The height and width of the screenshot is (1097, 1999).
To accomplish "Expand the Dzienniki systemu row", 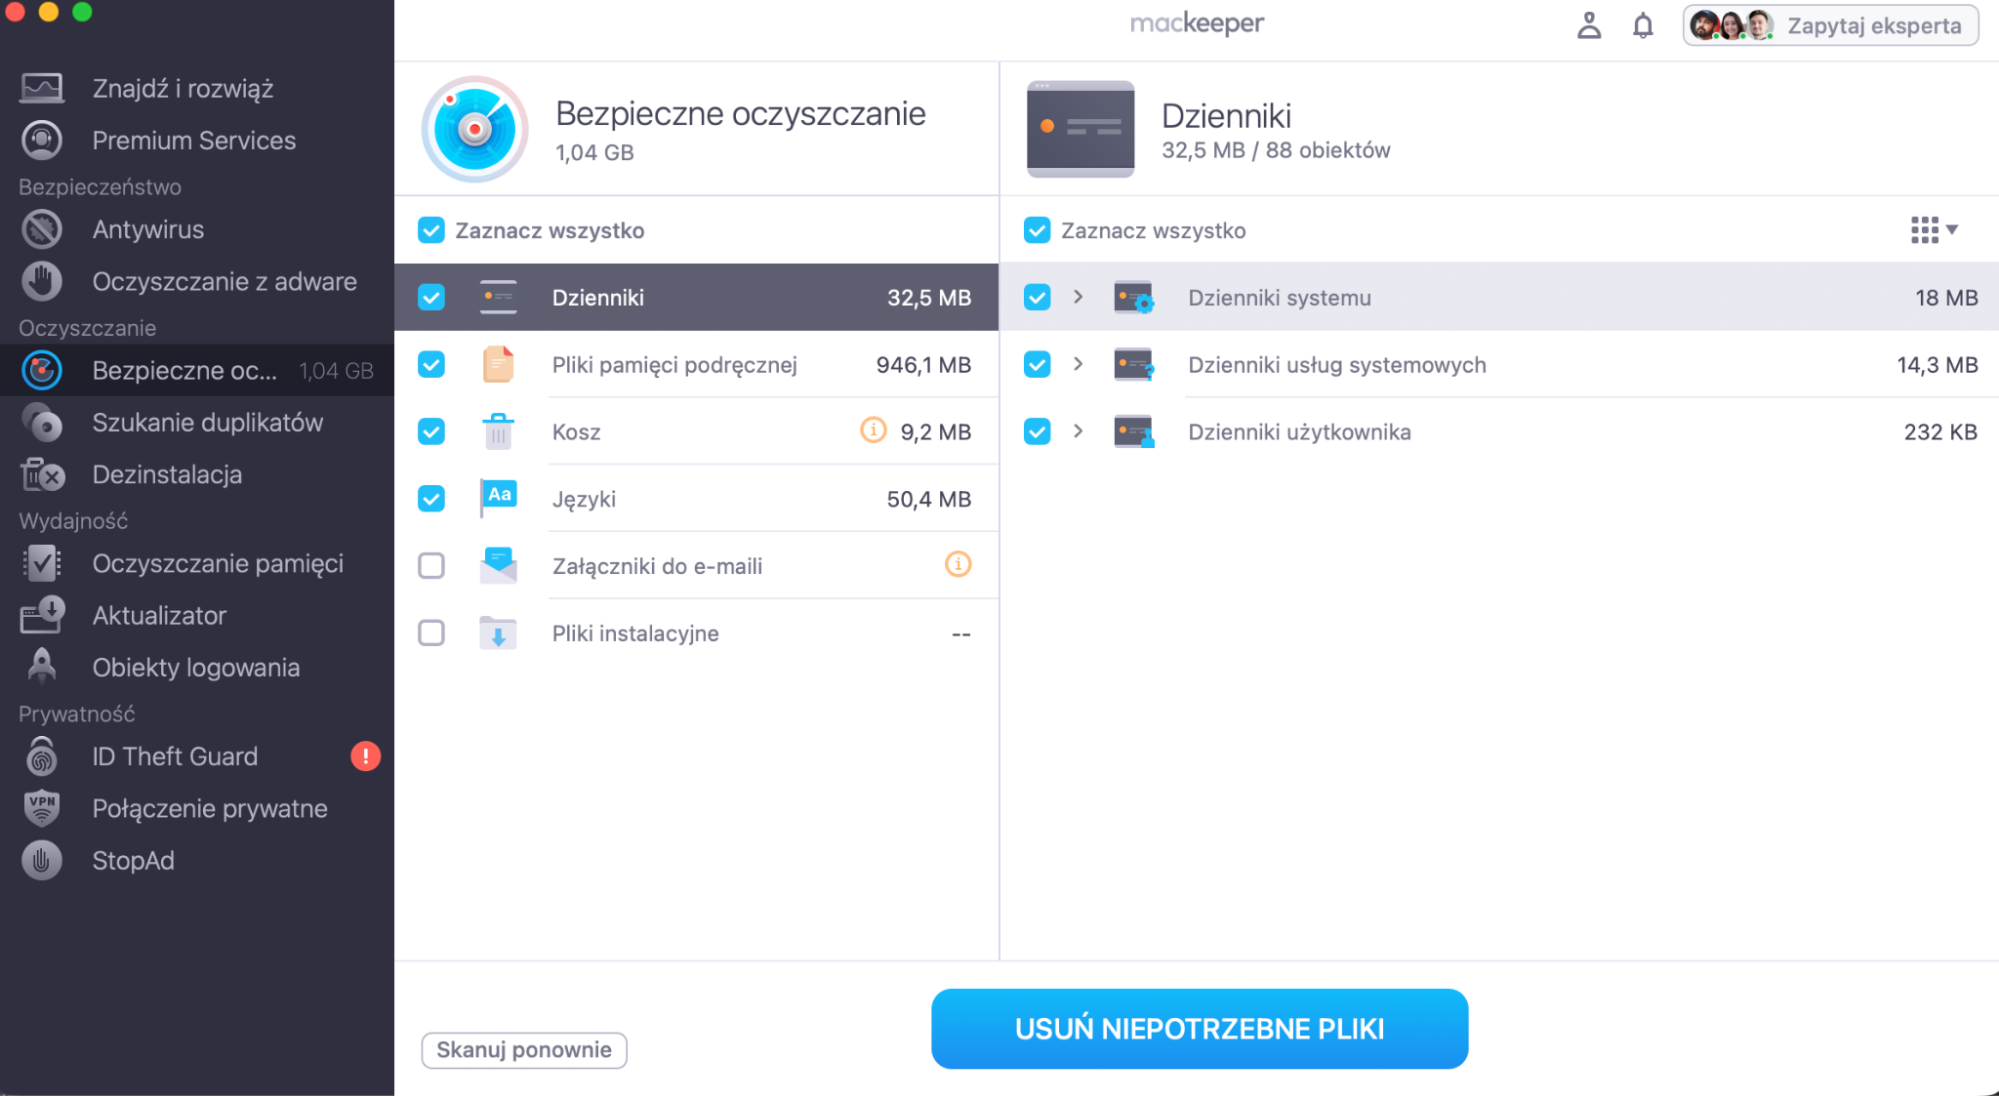I will [x=1078, y=297].
